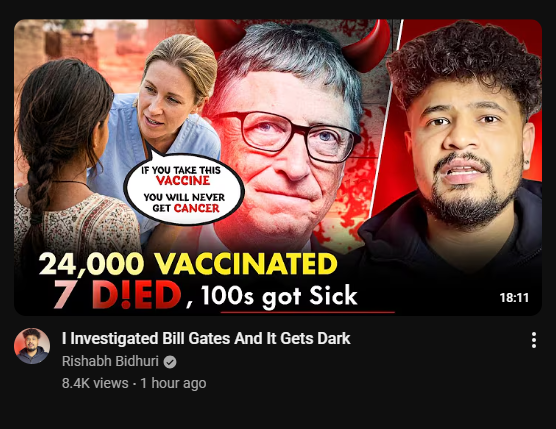The height and width of the screenshot is (429, 556).
Task: Click the '7 D!ED' red text
Action: 118,295
